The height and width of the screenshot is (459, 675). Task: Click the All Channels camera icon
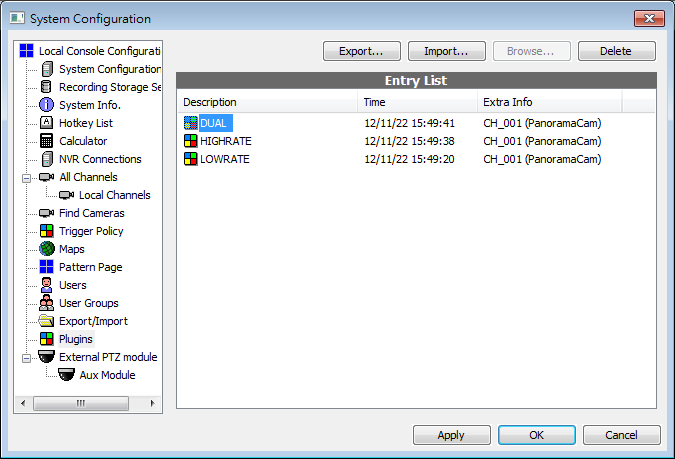pos(46,177)
